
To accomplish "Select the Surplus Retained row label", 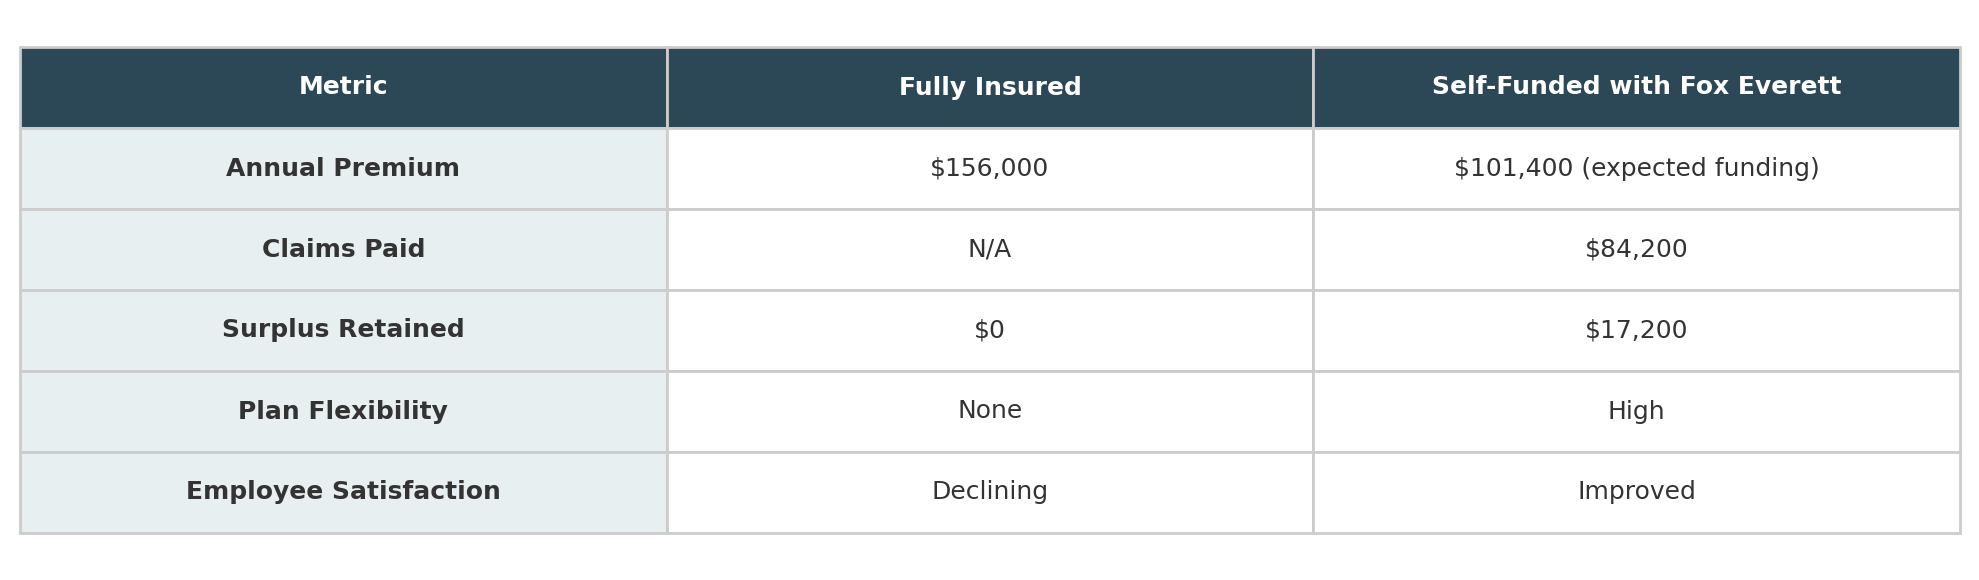I will [343, 331].
